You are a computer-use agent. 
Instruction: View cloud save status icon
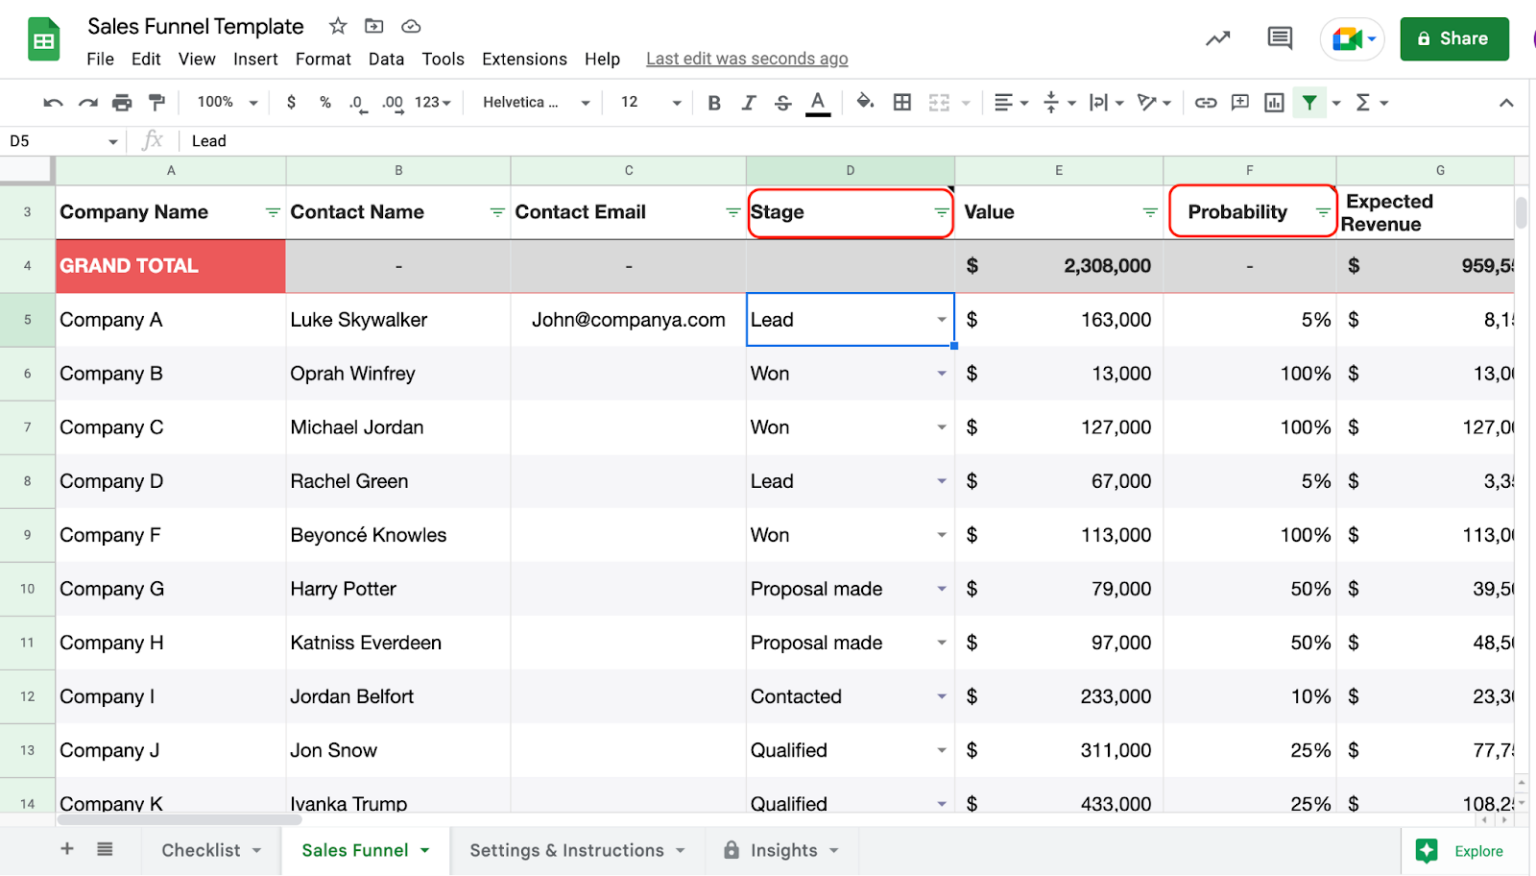[x=411, y=26]
